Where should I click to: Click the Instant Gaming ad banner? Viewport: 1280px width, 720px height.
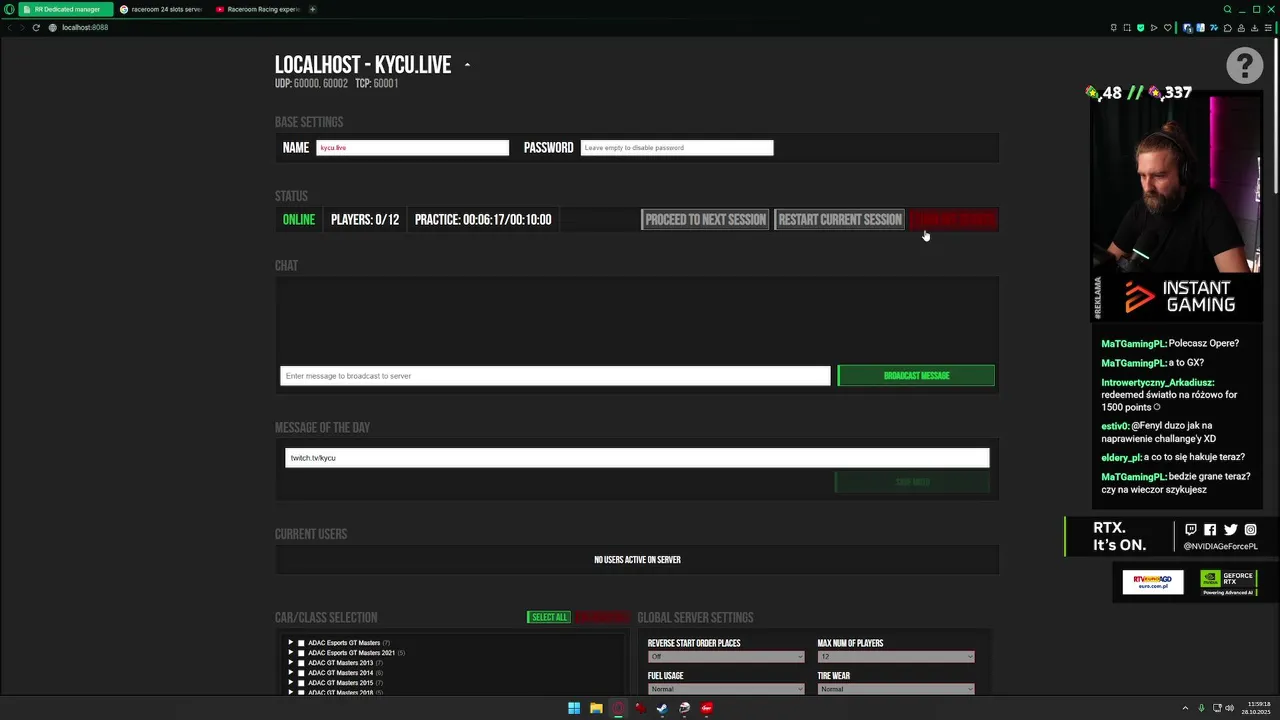[x=1176, y=297]
